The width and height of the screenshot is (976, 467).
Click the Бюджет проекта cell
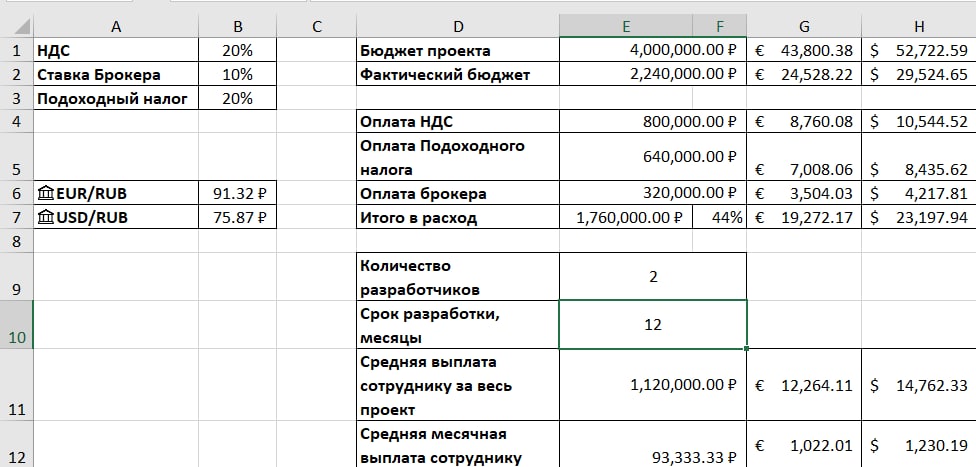[458, 50]
